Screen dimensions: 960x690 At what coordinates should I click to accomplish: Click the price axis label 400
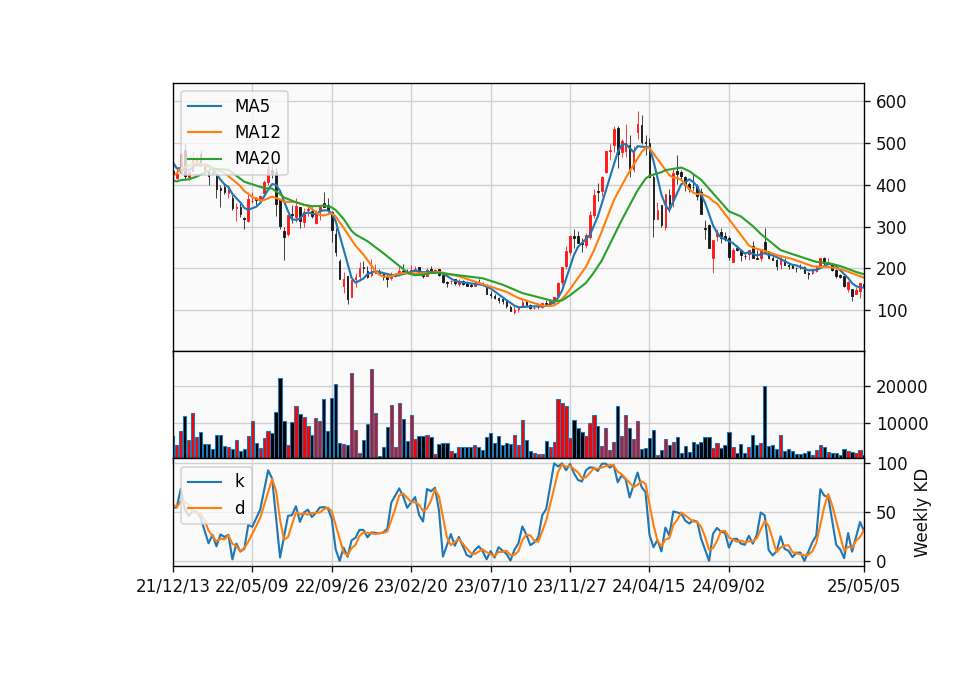(891, 186)
